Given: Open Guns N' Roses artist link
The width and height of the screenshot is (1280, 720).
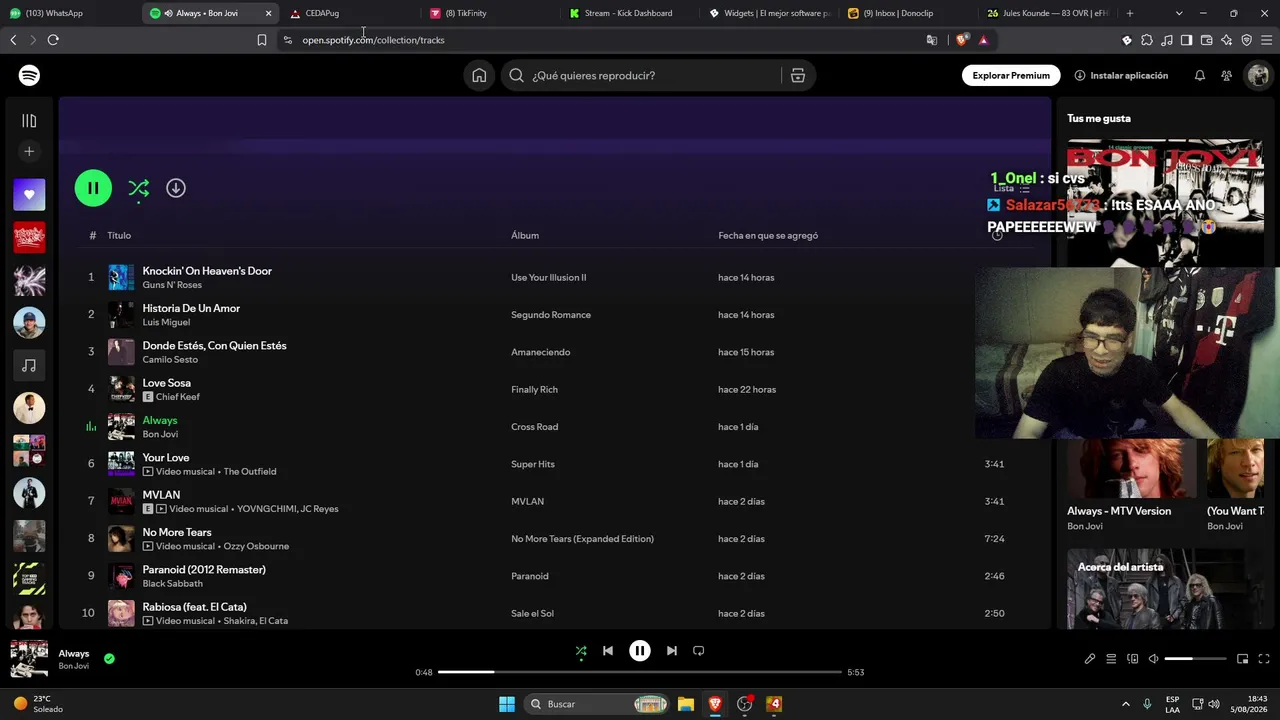Looking at the screenshot, I should click(172, 285).
